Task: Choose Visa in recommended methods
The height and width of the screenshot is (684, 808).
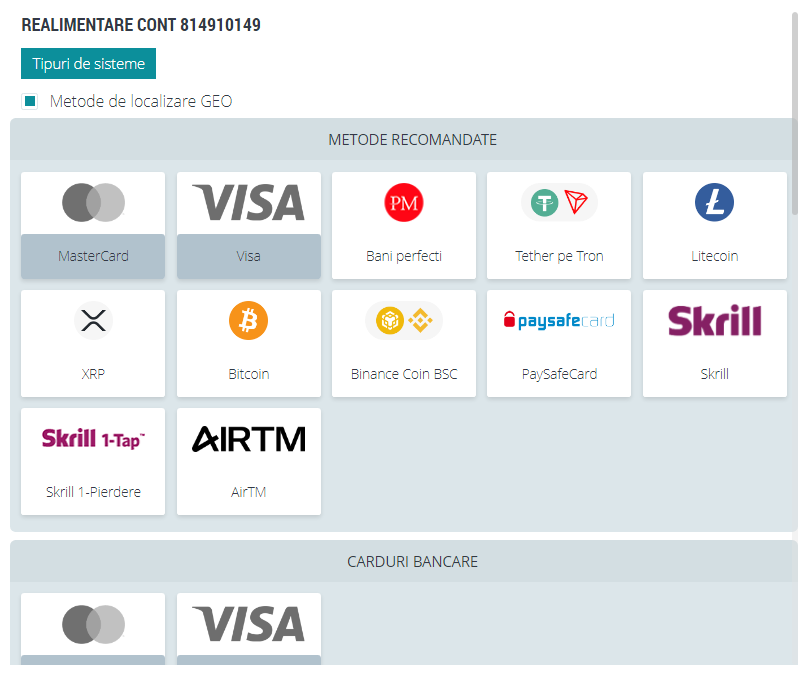Action: click(248, 225)
